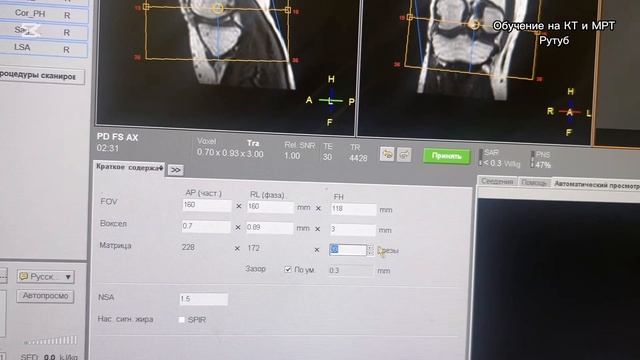Open the Русск... language dropdown

45,277
